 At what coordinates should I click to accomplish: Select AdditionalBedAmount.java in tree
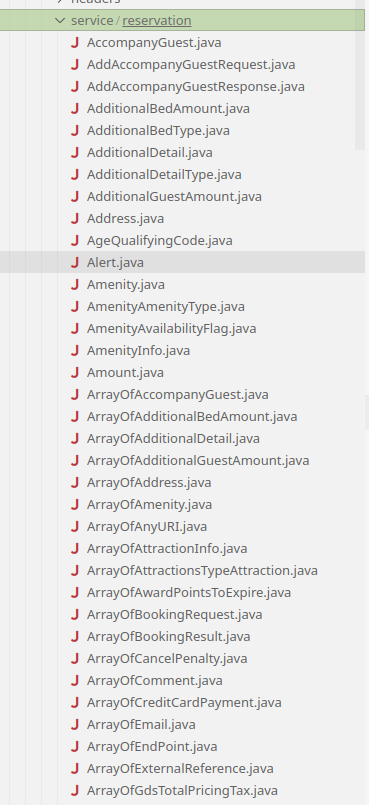pyautogui.click(x=168, y=109)
